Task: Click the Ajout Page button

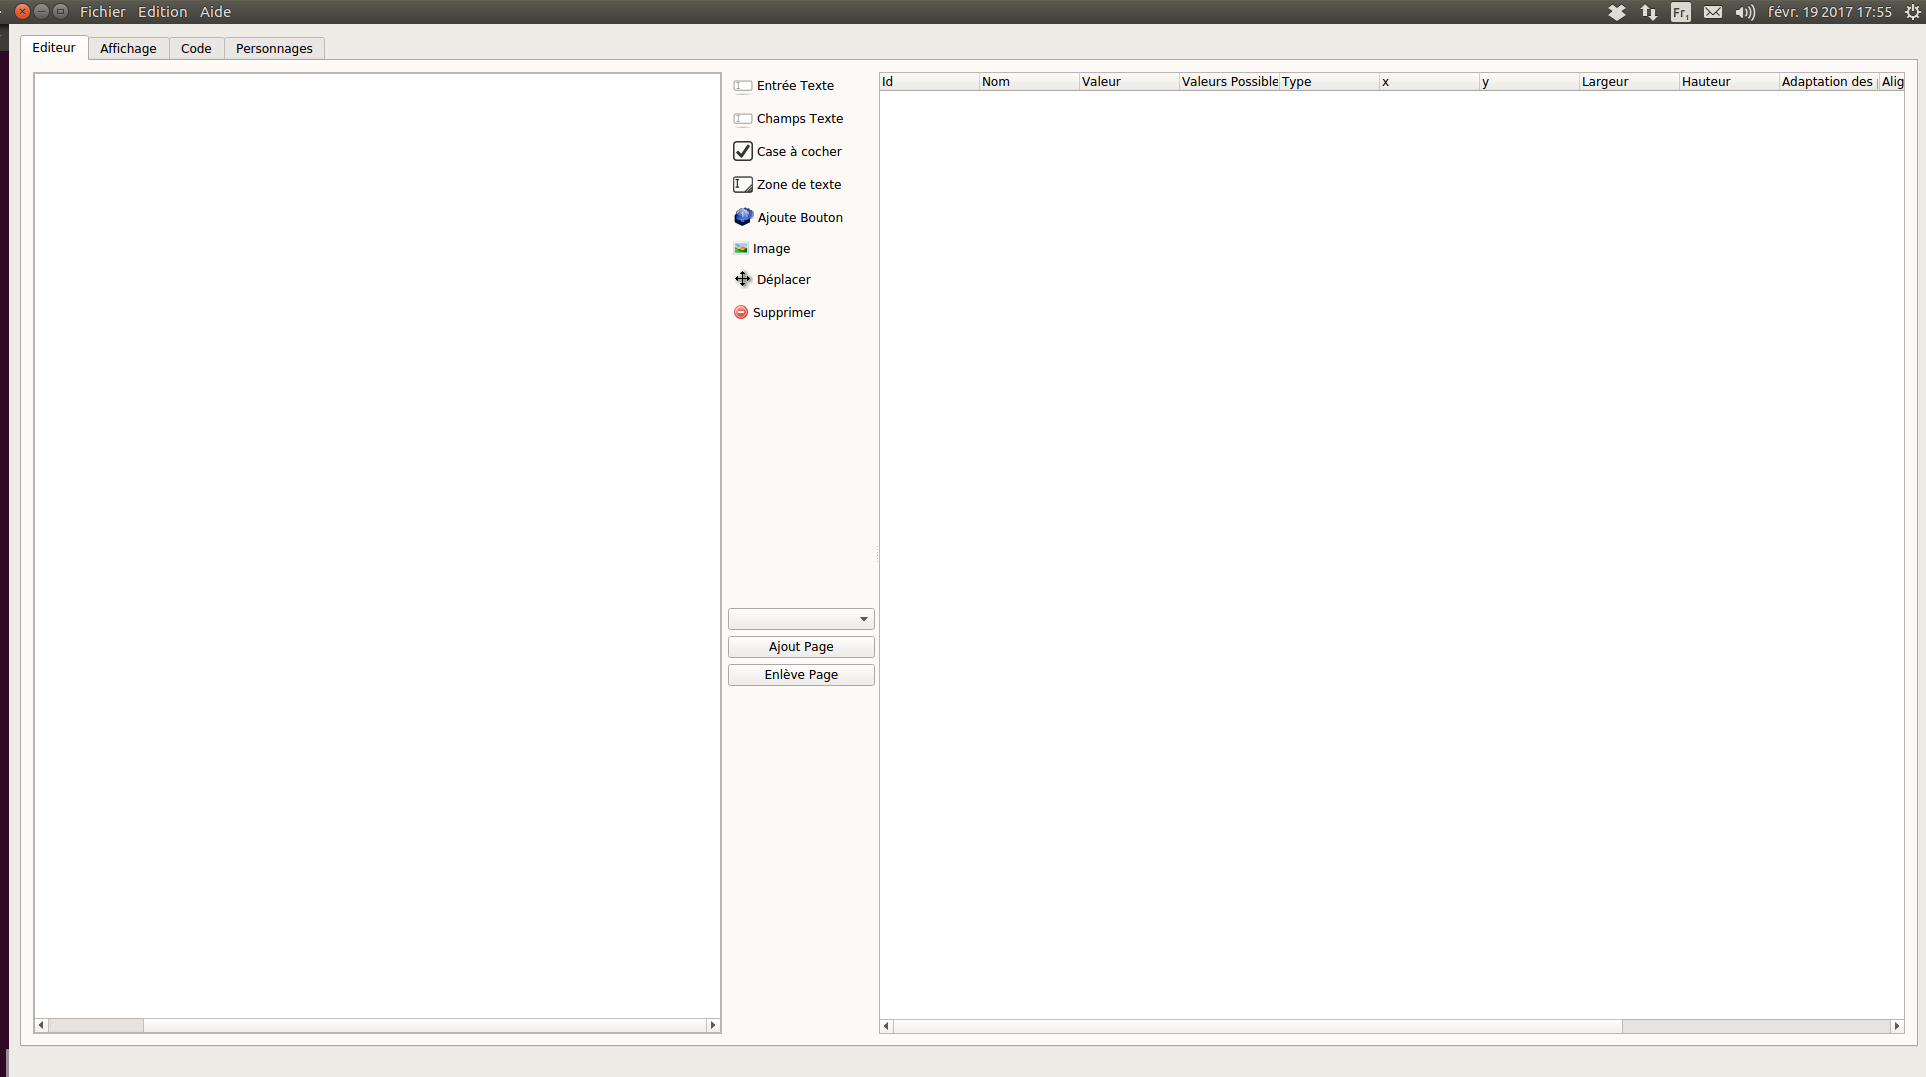Action: pos(801,647)
